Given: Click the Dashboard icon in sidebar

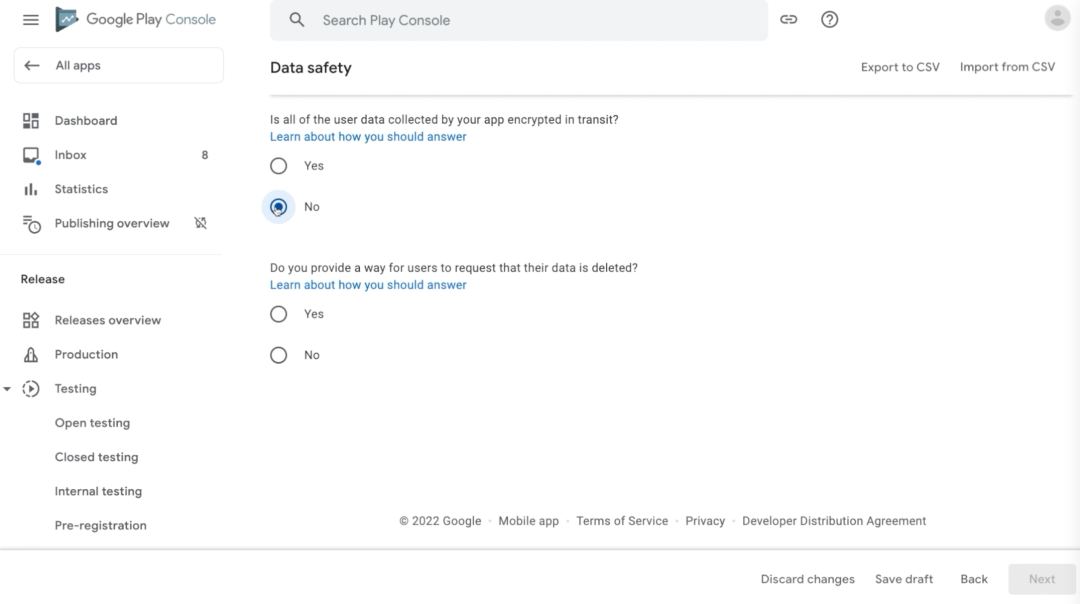Looking at the screenshot, I should [31, 121].
